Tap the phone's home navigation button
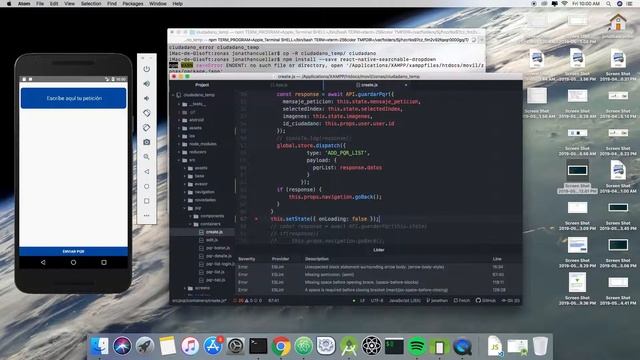Viewport: 640px width, 360px height. (x=73, y=262)
